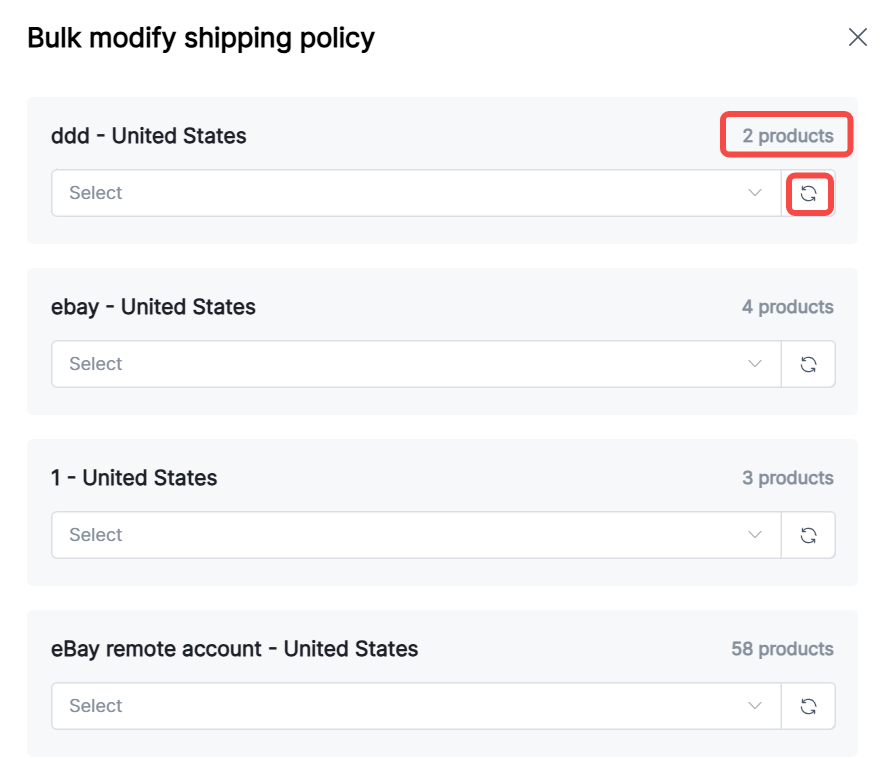This screenshot has height=758, width=890.
Task: Click the 'ddd - United States' heading
Action: point(149,136)
